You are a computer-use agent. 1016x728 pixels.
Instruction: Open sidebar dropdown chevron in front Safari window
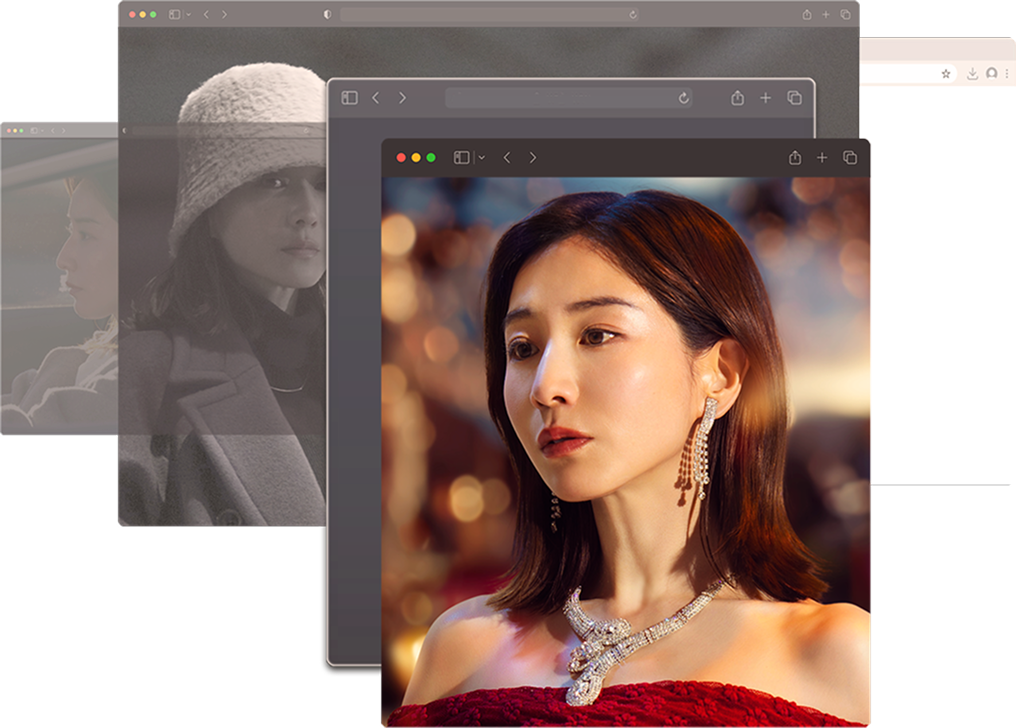[481, 157]
